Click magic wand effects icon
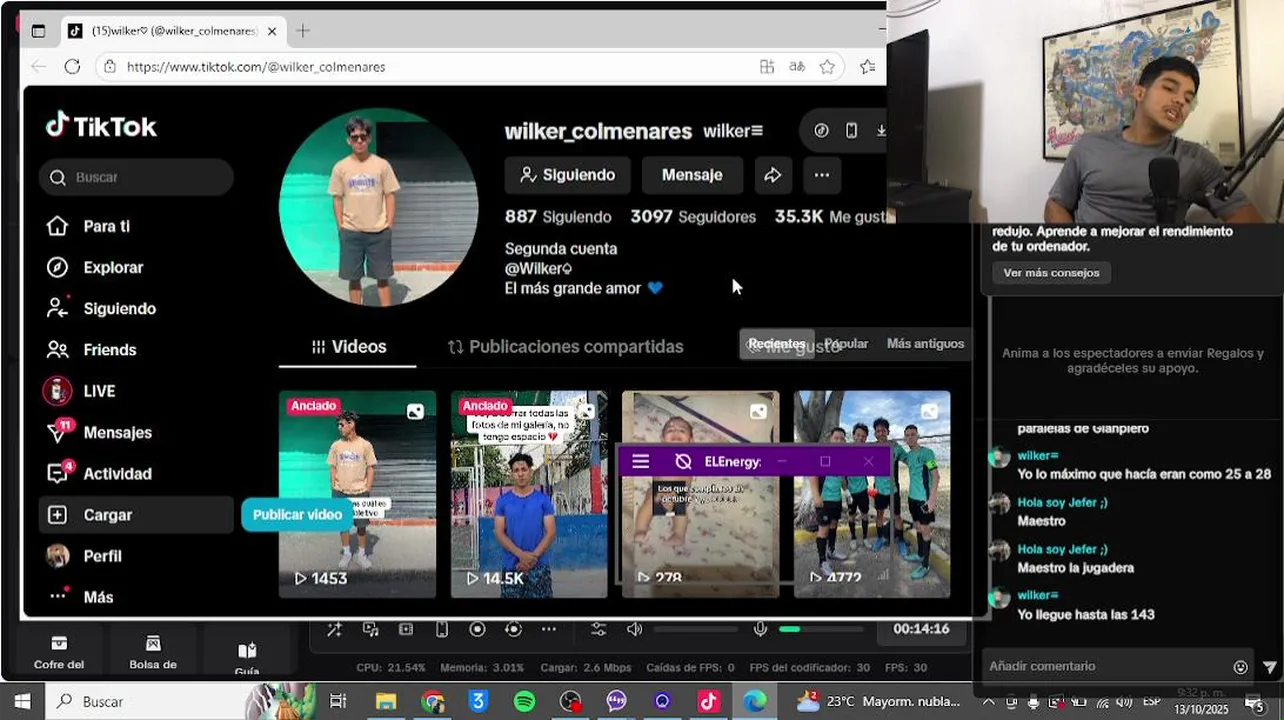This screenshot has height=720, width=1284. tap(334, 629)
